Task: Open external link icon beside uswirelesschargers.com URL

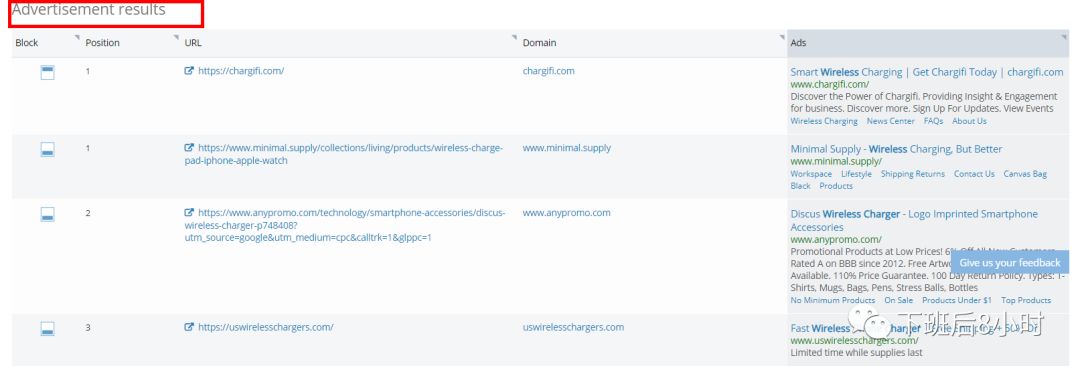Action: click(x=189, y=327)
